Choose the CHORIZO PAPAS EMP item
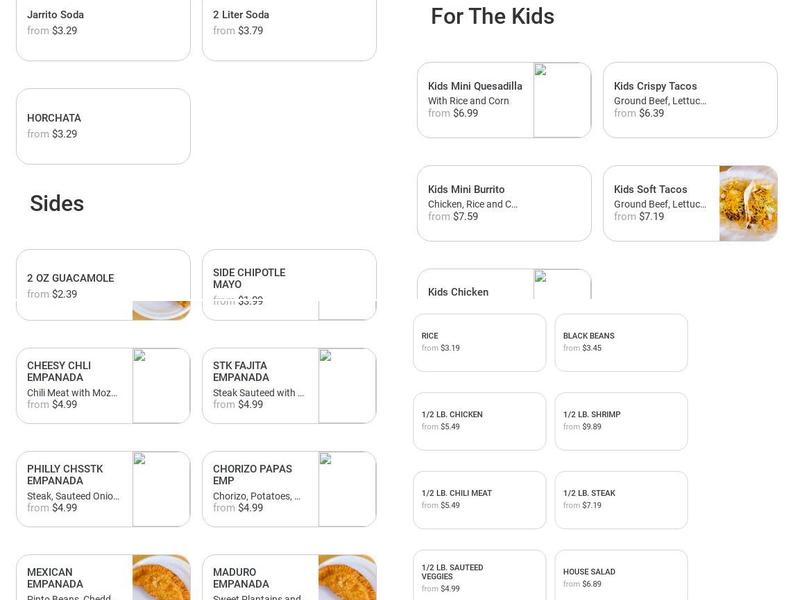Screen dimensions: 800x600 (x=261, y=489)
